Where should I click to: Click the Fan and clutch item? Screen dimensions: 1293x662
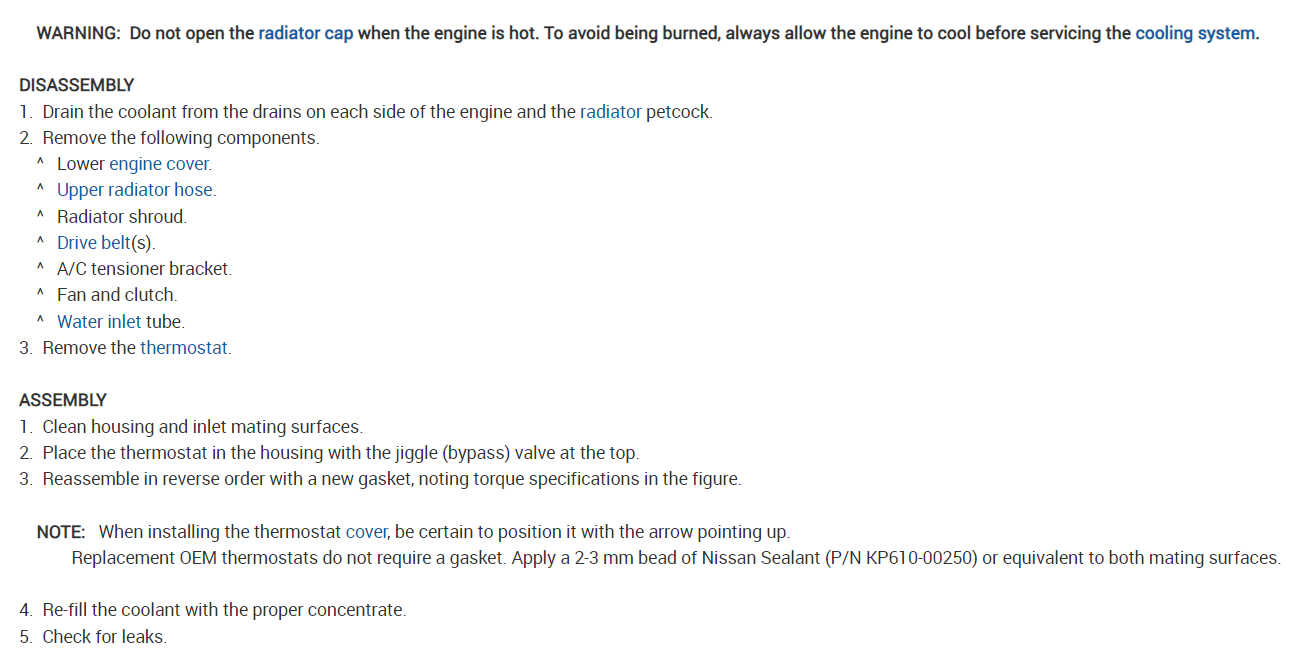[x=116, y=295]
